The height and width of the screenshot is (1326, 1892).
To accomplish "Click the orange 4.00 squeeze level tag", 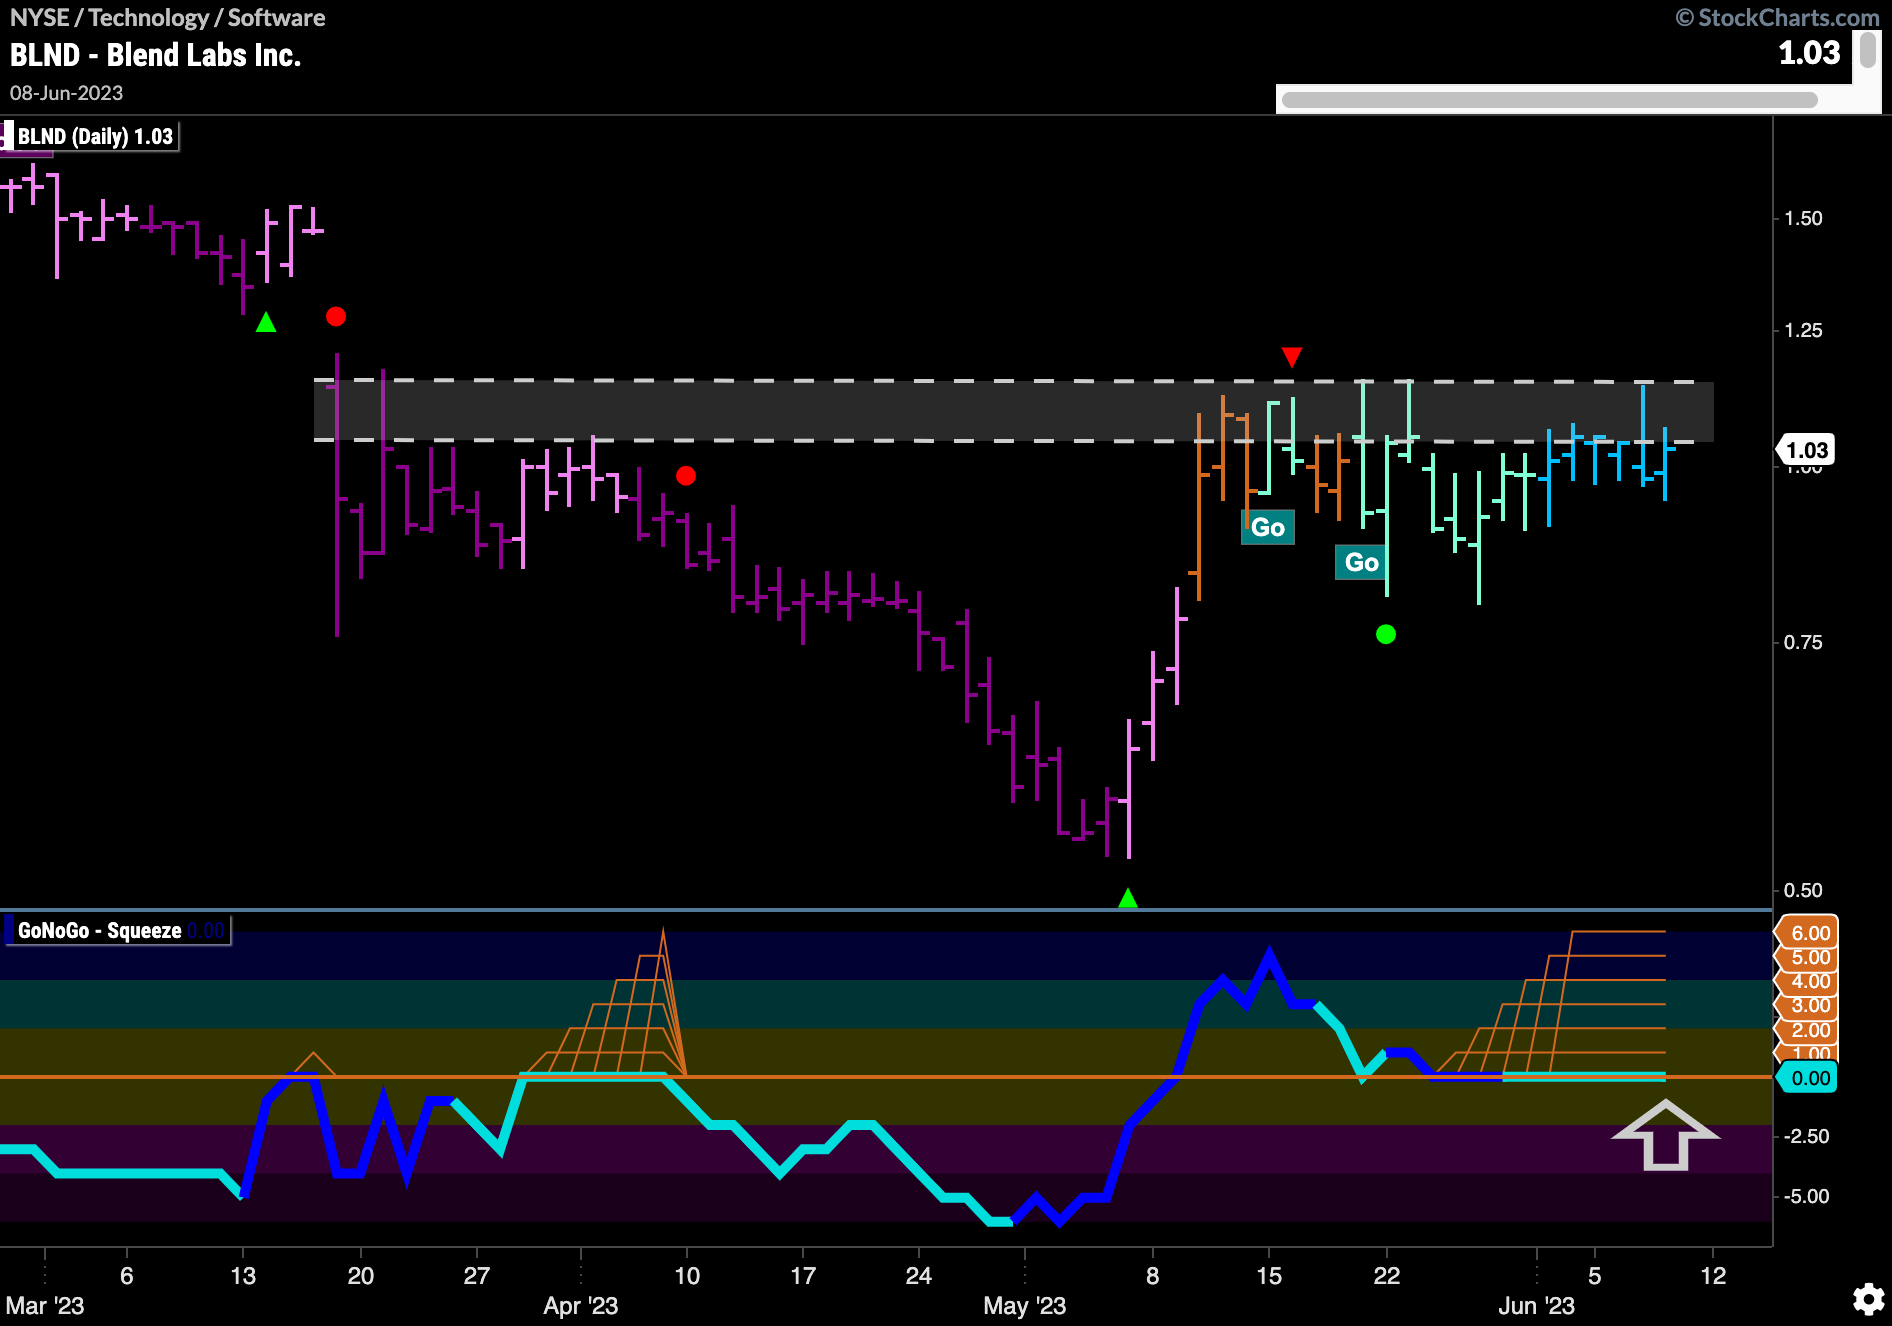I will pyautogui.click(x=1809, y=981).
